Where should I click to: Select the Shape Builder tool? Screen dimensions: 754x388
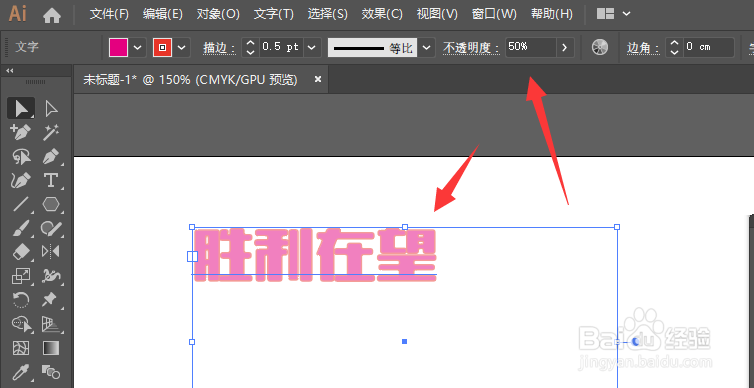pos(21,324)
